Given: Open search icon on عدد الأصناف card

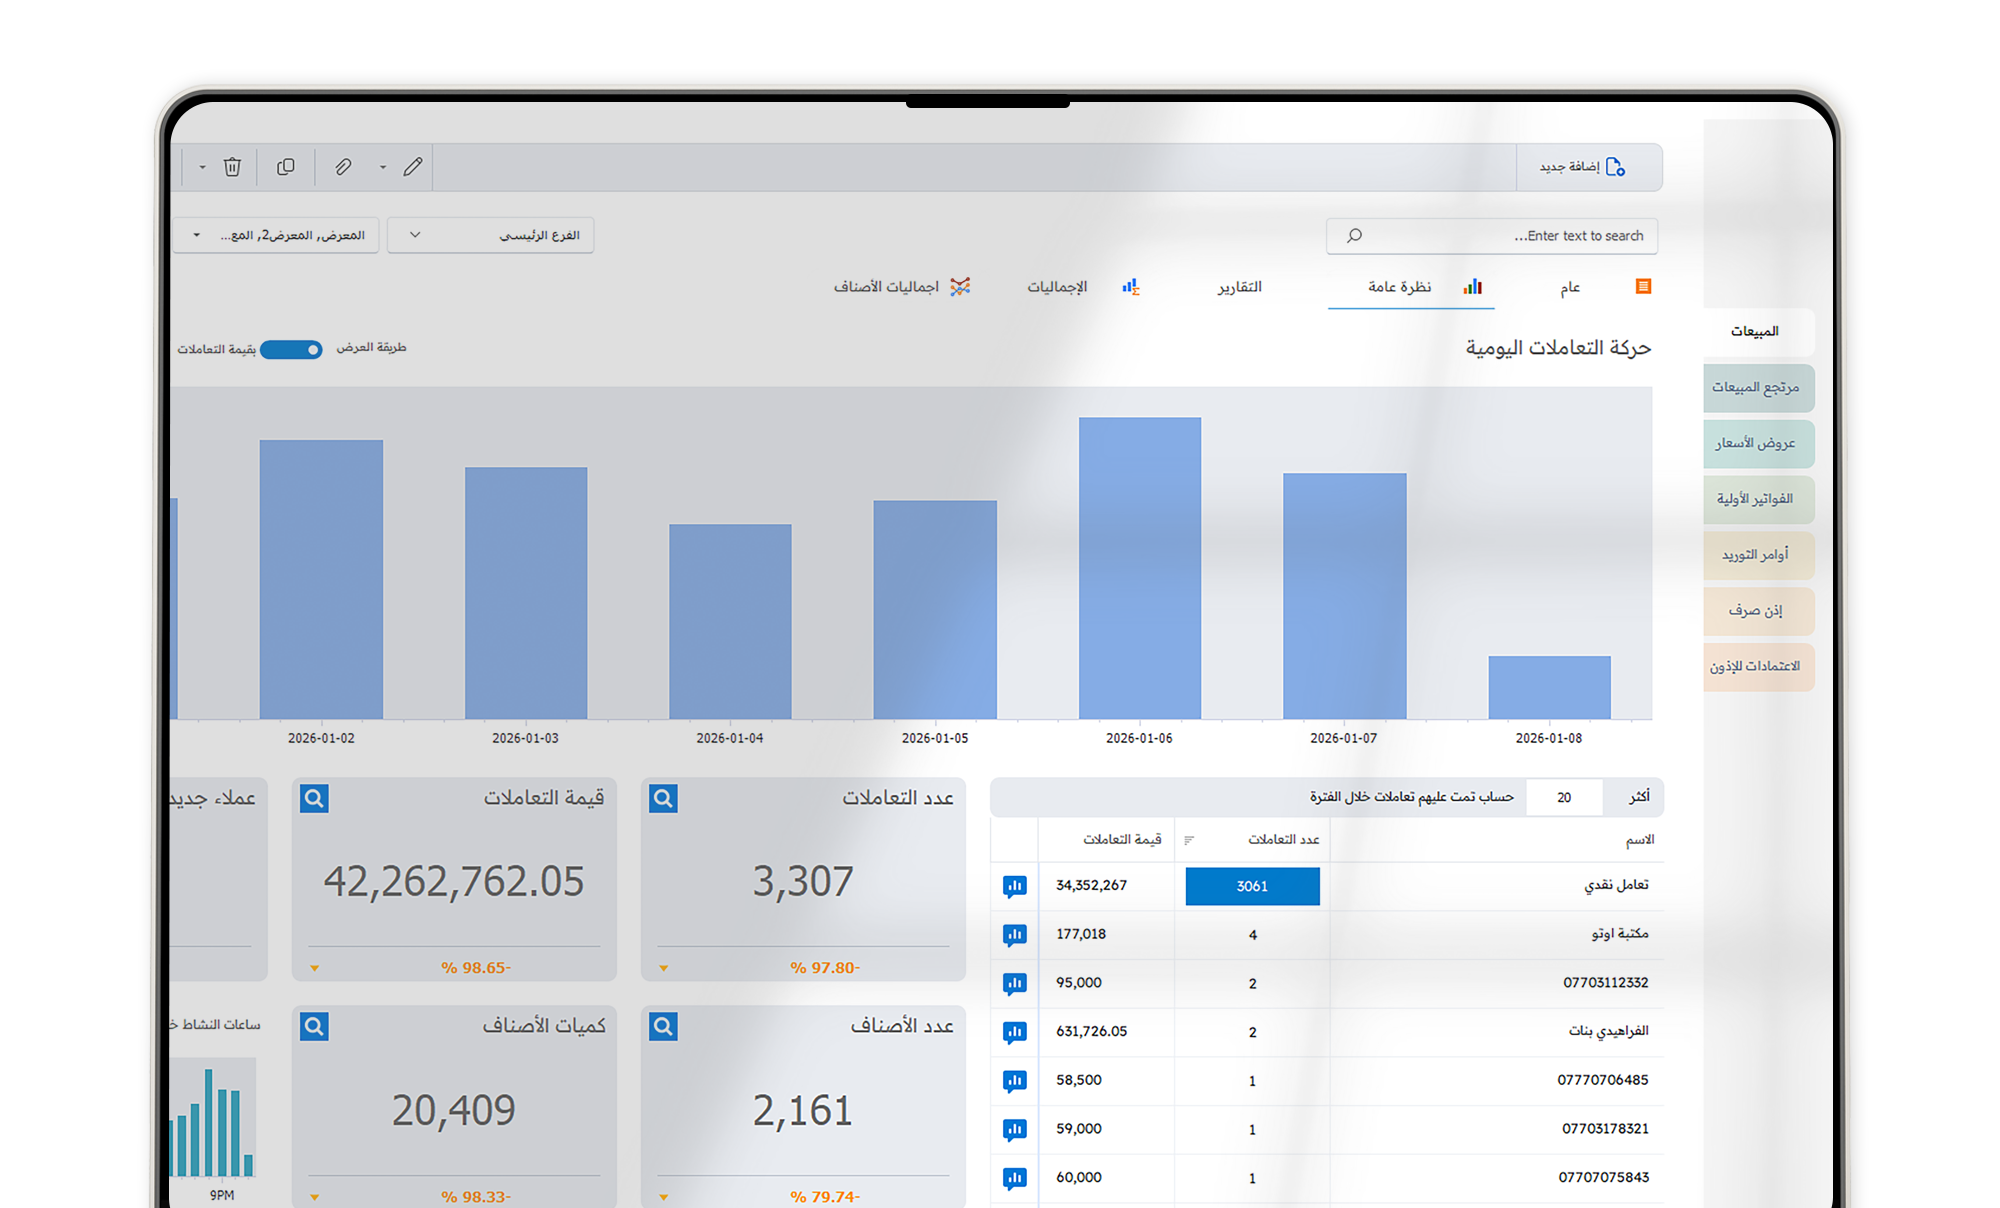Looking at the screenshot, I should (x=663, y=1026).
